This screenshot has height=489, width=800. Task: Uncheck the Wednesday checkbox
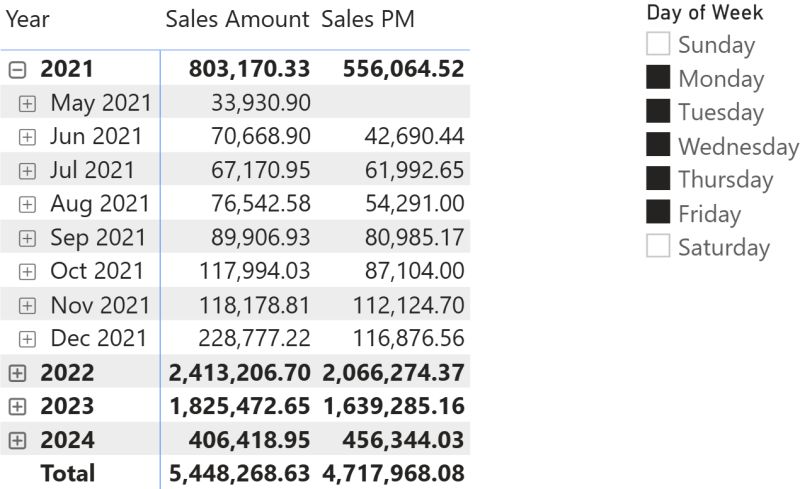pos(658,146)
